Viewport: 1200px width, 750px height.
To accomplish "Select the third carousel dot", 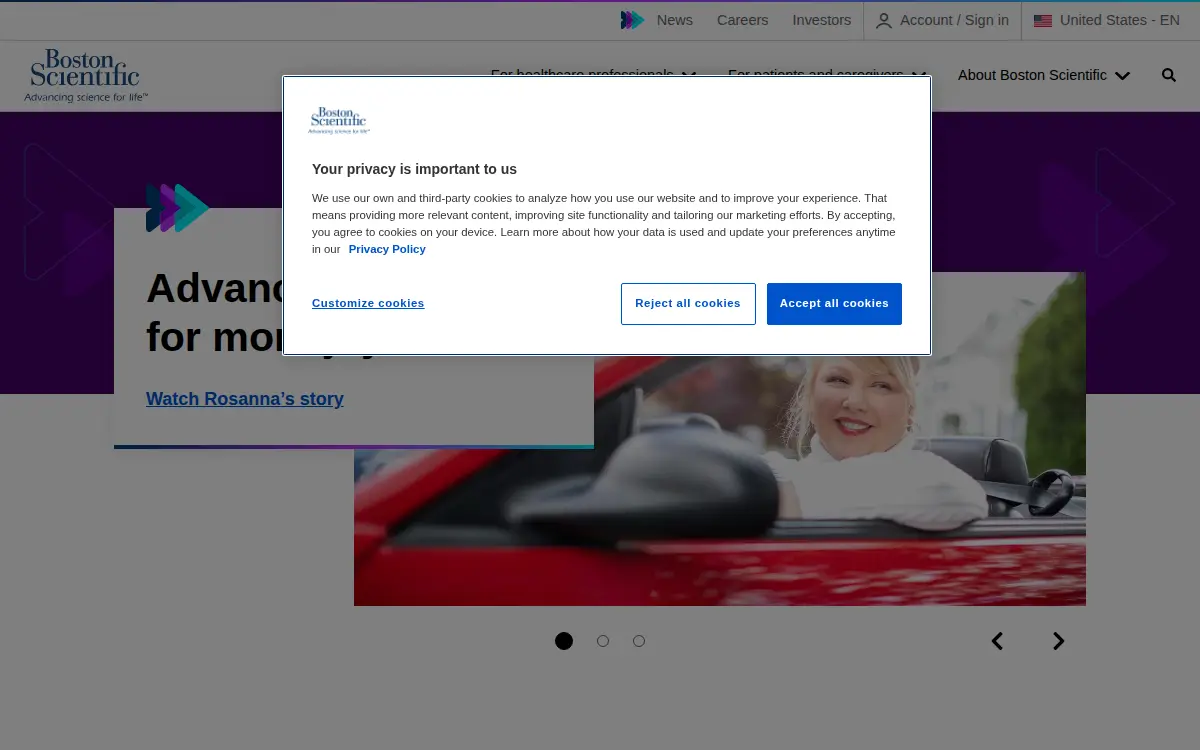I will point(639,641).
